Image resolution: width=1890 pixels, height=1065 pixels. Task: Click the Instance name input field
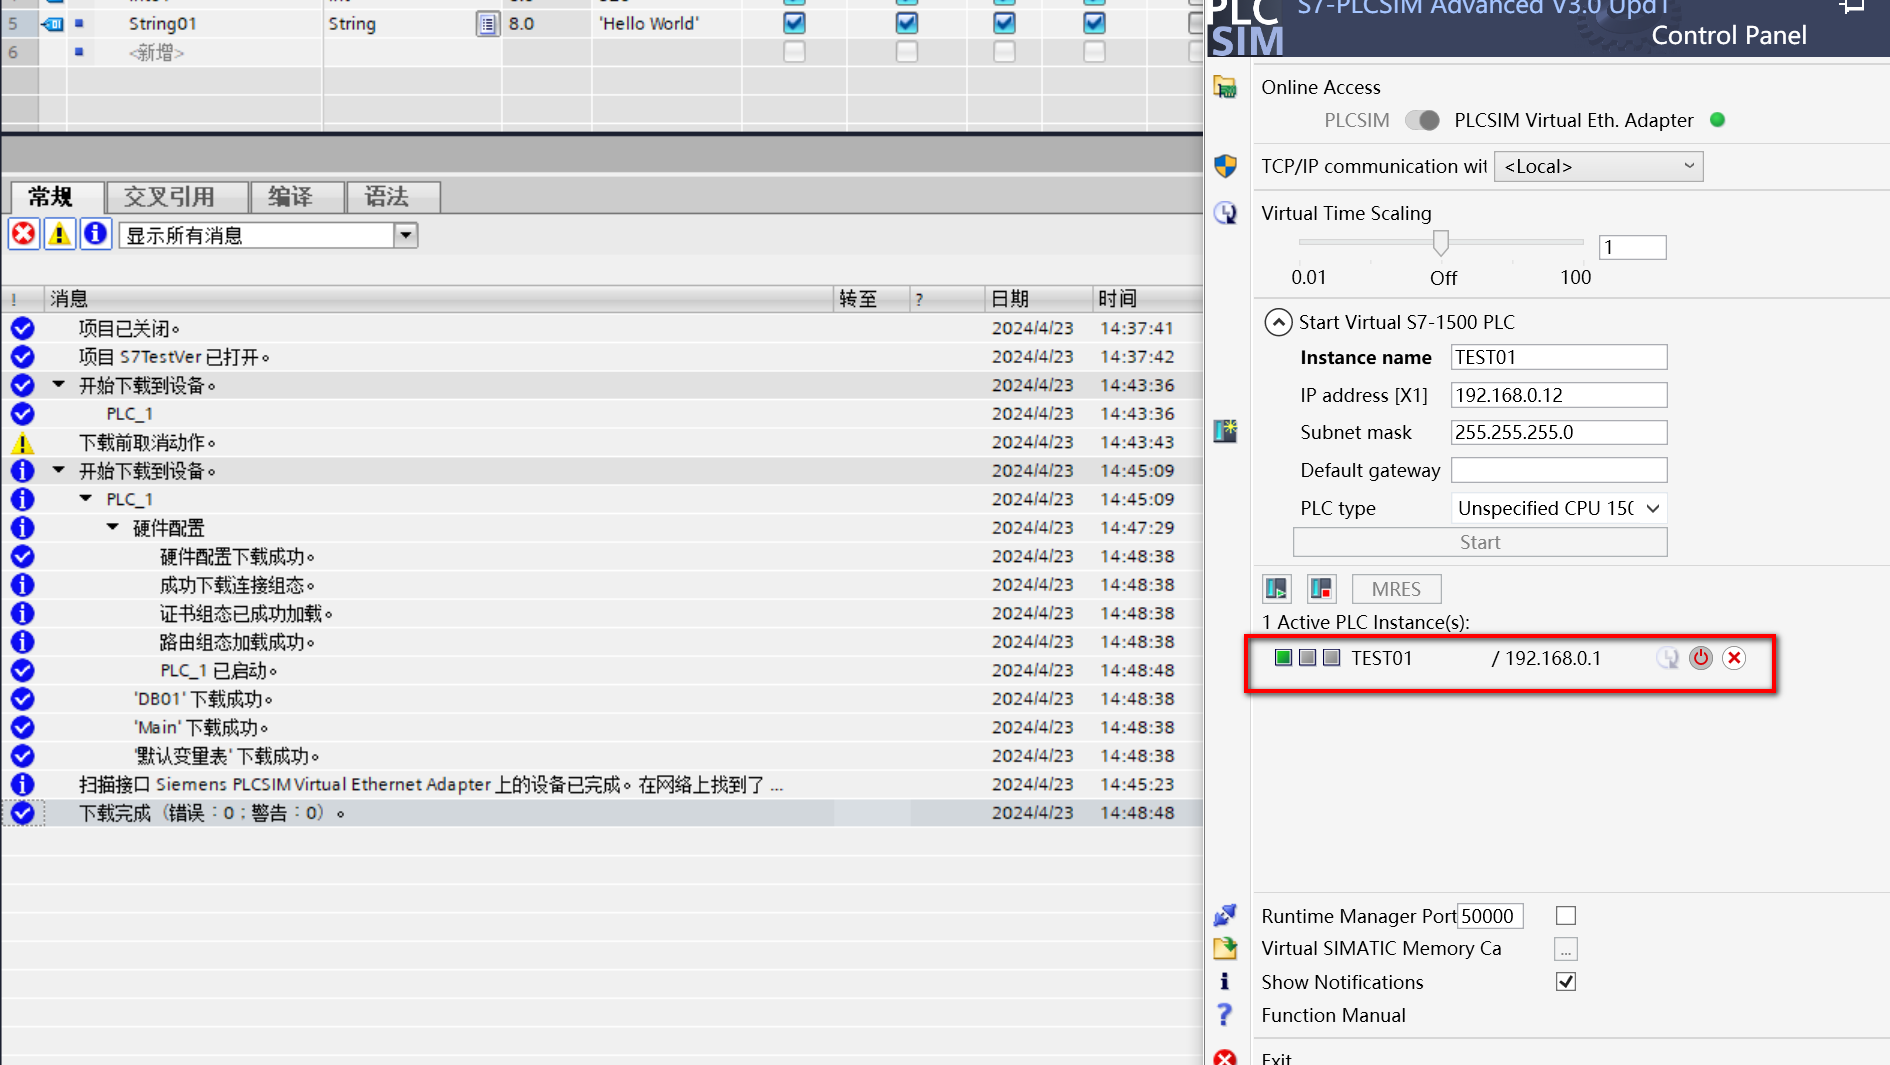1558,357
